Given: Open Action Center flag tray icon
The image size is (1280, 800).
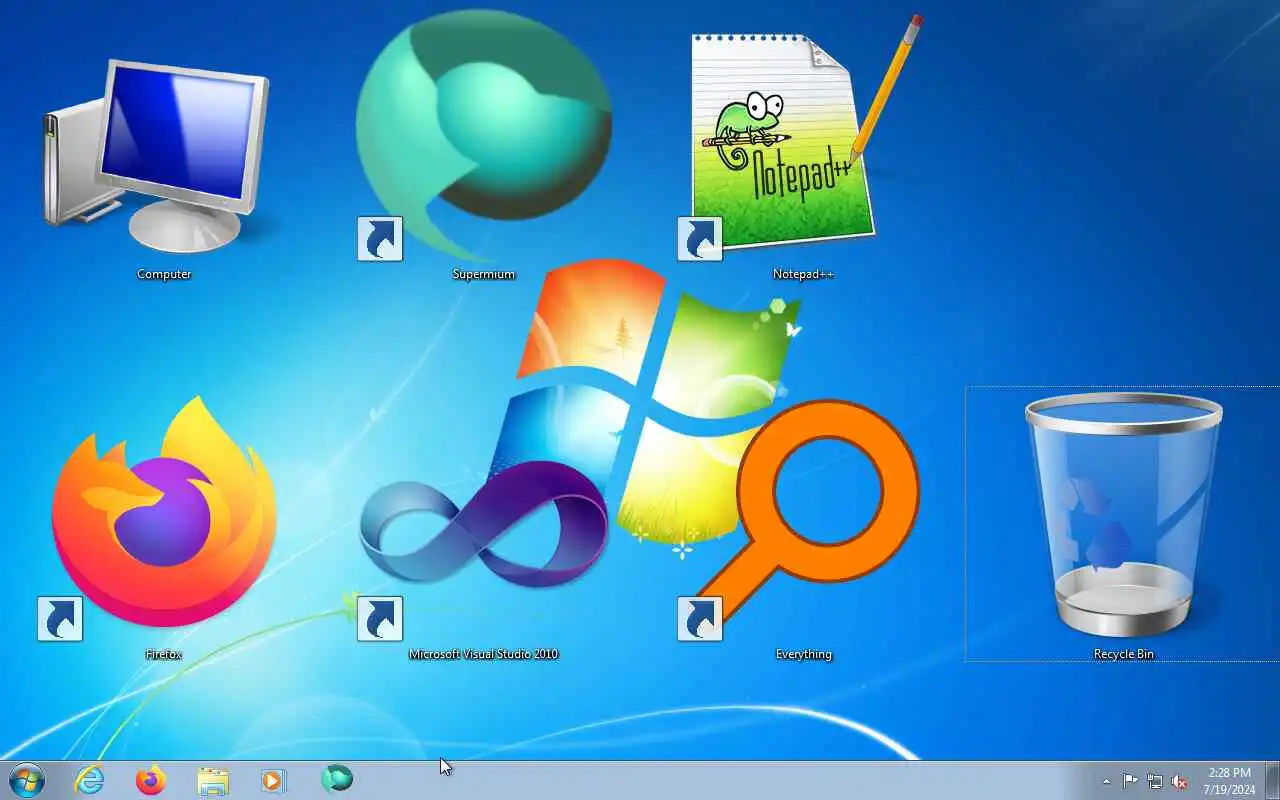Looking at the screenshot, I should pos(1130,781).
